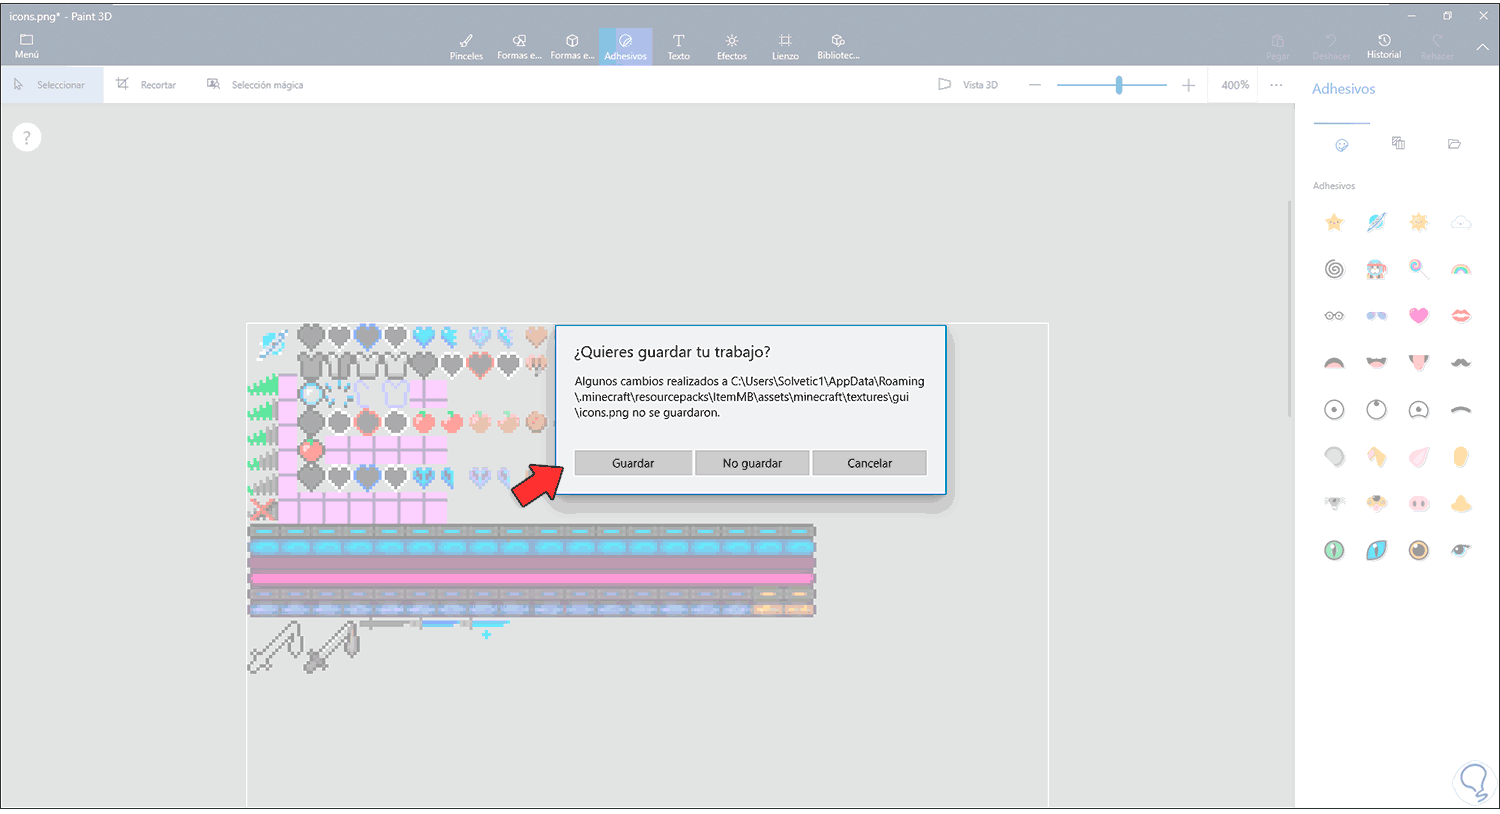The width and height of the screenshot is (1500, 814).
Task: Adjust the zoom slider handle
Action: tap(1119, 85)
